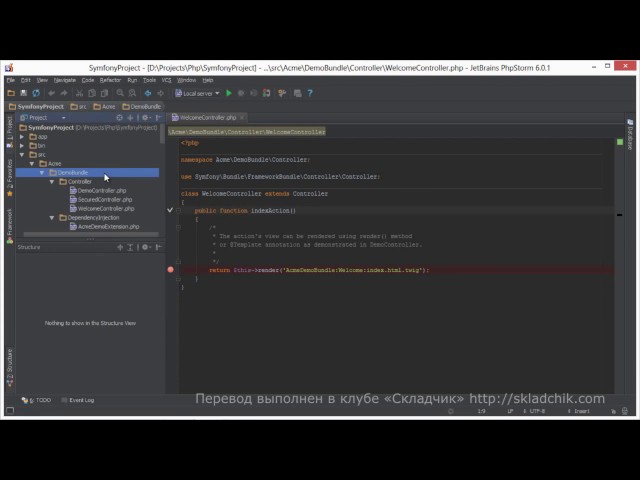Toggle the Favorites side panel
This screenshot has height=480, width=640.
tap(10, 178)
